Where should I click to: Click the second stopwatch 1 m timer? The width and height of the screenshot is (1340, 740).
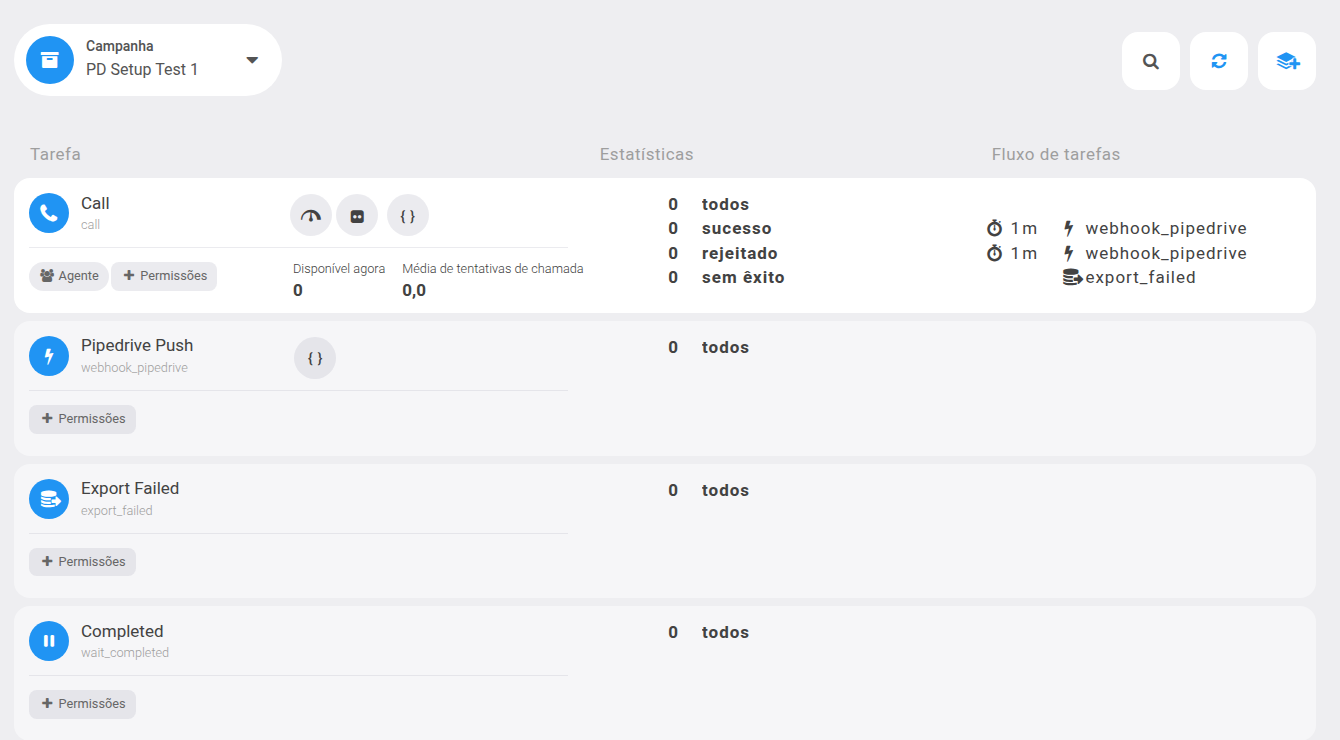1012,254
